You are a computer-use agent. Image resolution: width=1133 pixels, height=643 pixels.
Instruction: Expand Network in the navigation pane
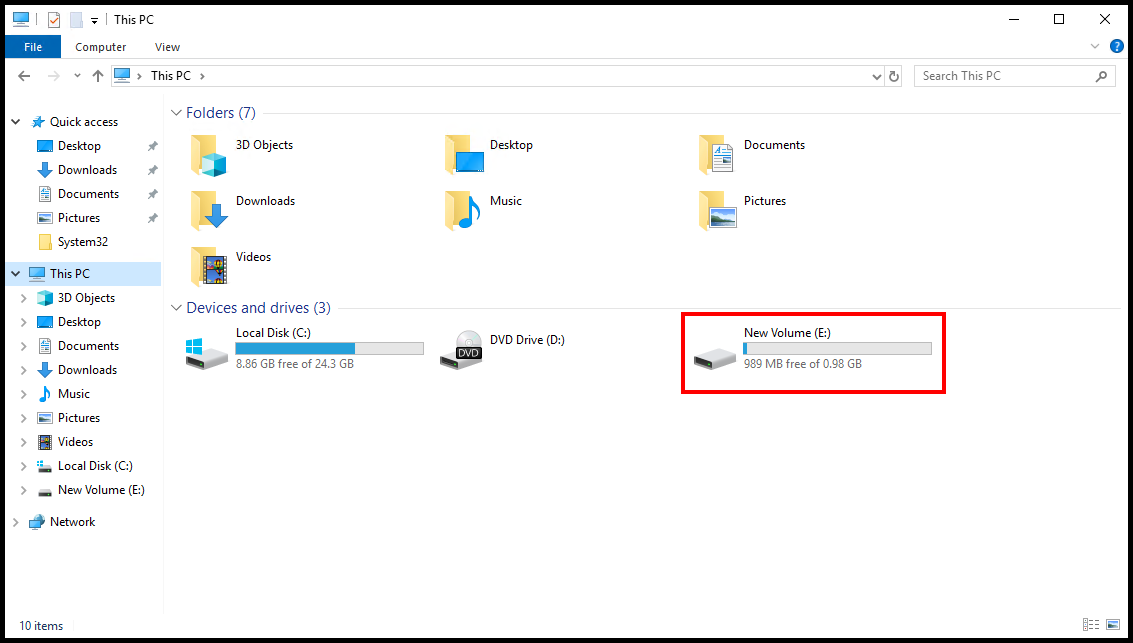coord(15,521)
